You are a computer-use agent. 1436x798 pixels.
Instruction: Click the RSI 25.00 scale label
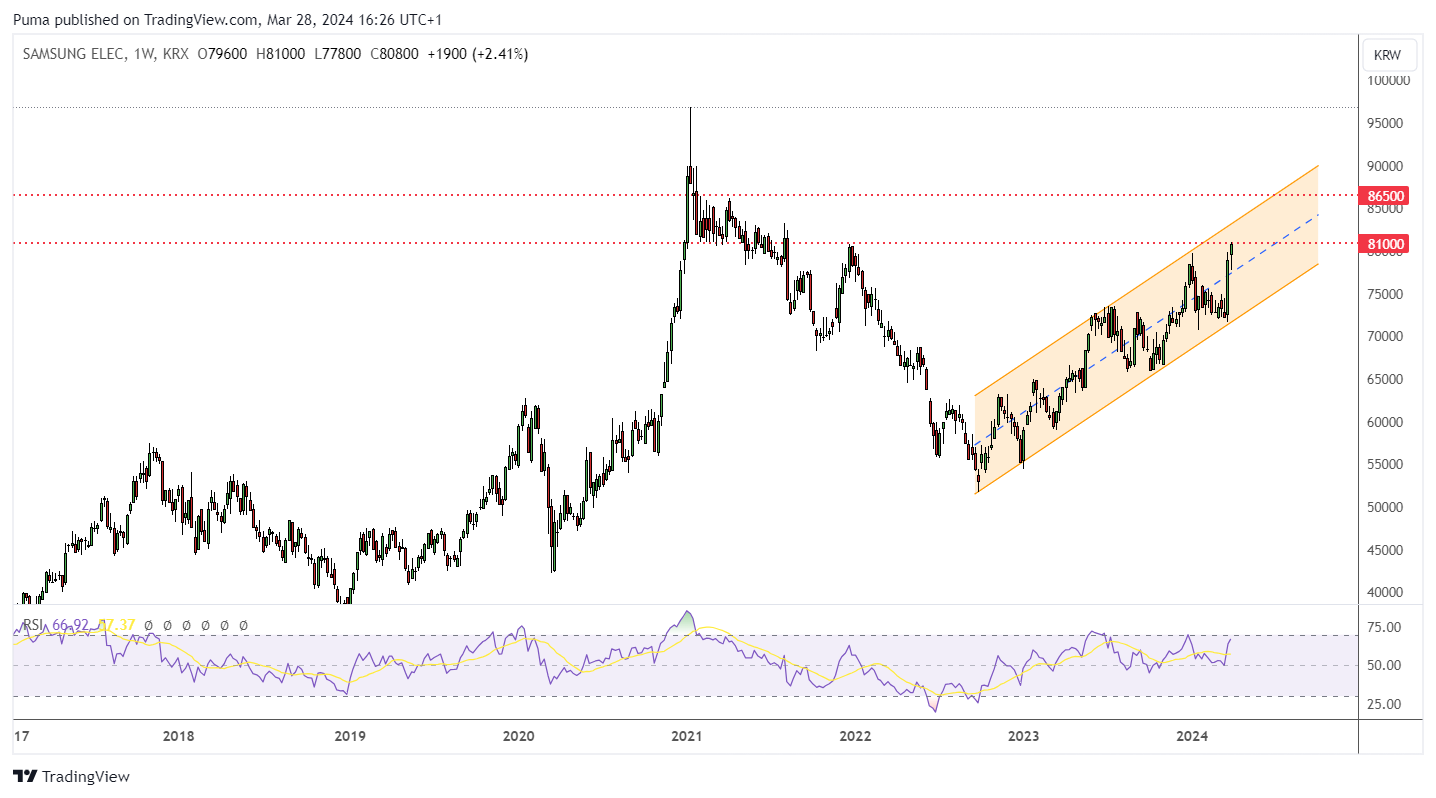point(1386,704)
